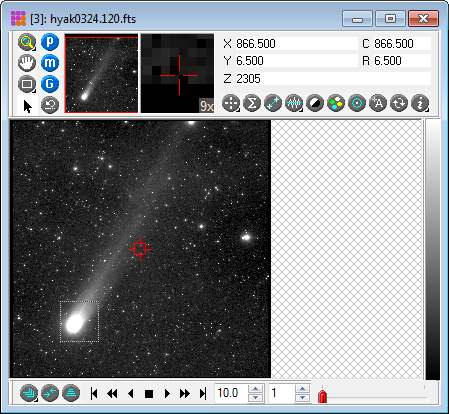Toggle the blue M button
This screenshot has height=414, width=449.
click(50, 63)
